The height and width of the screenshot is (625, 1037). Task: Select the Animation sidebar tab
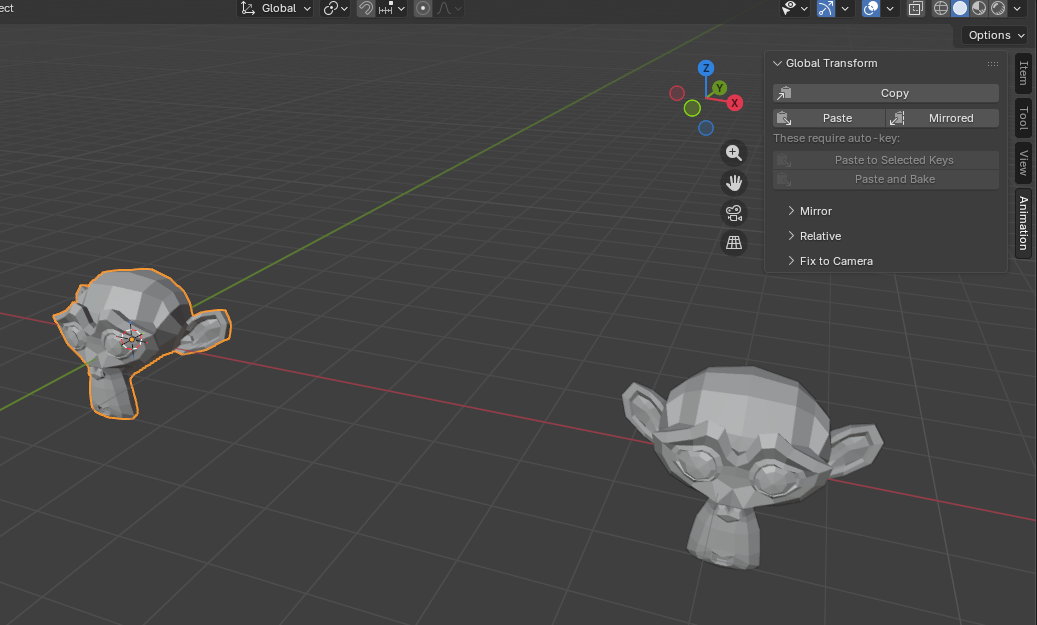click(x=1023, y=223)
